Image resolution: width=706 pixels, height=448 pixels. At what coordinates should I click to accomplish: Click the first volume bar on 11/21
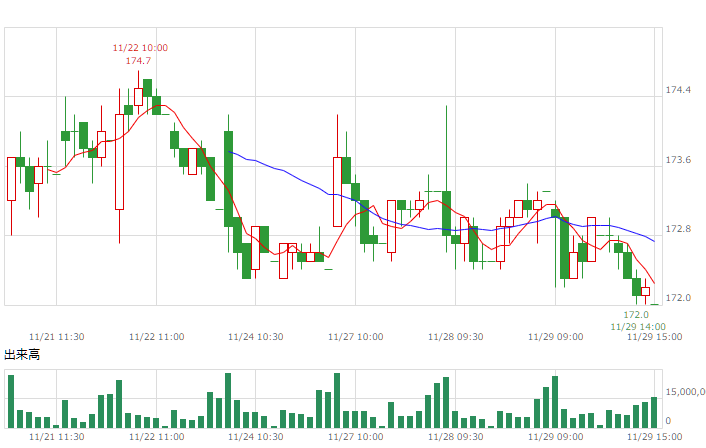tap(11, 402)
